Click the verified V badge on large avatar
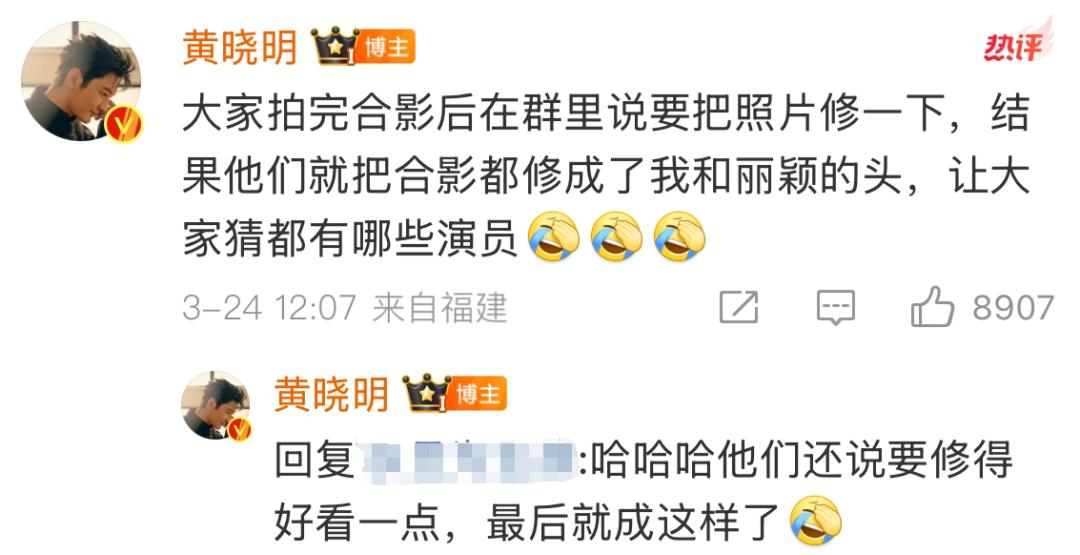Viewport: 1080px width, 555px height. tap(124, 125)
